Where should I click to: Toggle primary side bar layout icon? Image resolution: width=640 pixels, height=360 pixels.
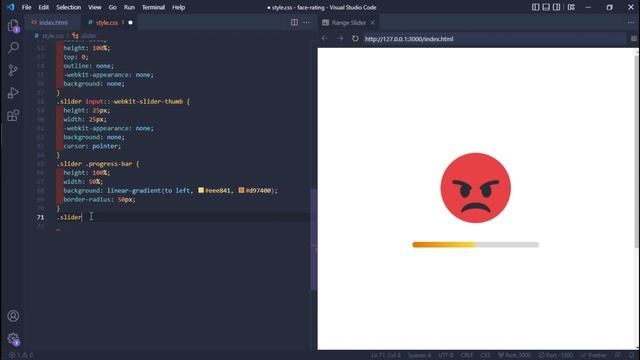(536, 7)
